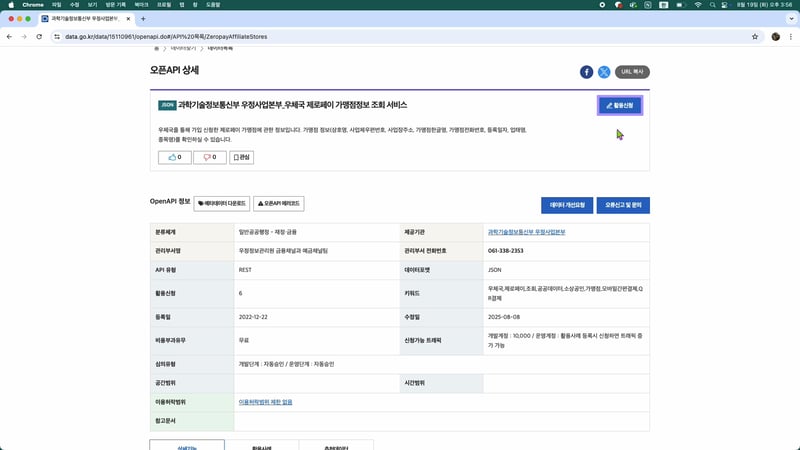Viewport: 800px width, 450px height.
Task: Open the 파일 menu
Action: (x=57, y=5)
